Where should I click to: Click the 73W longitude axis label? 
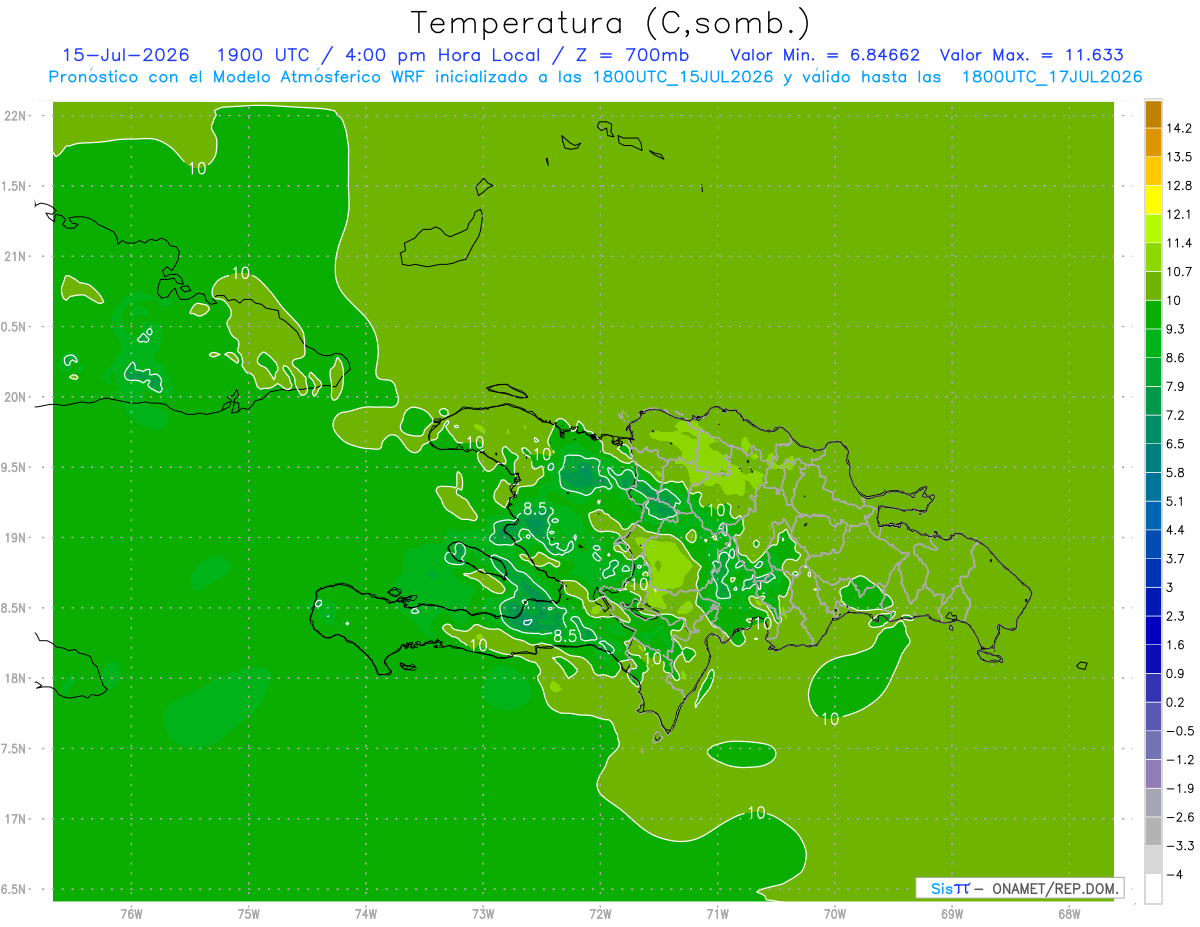click(483, 914)
